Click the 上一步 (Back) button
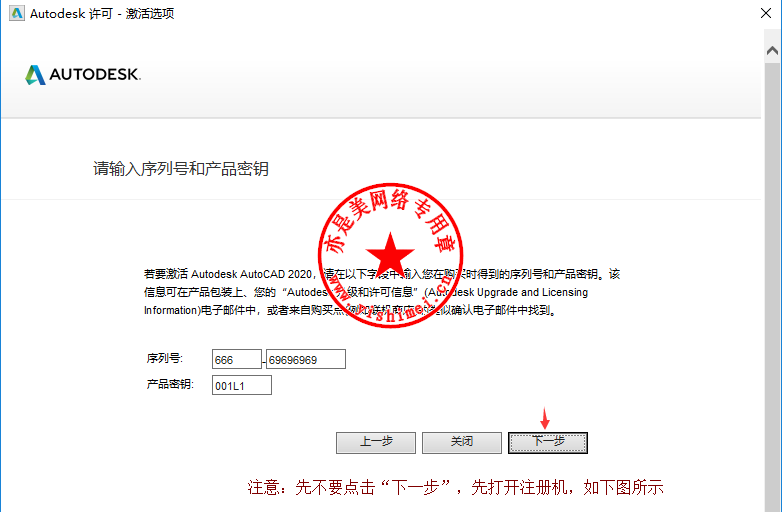Viewport: 782px width, 512px height. 376,442
